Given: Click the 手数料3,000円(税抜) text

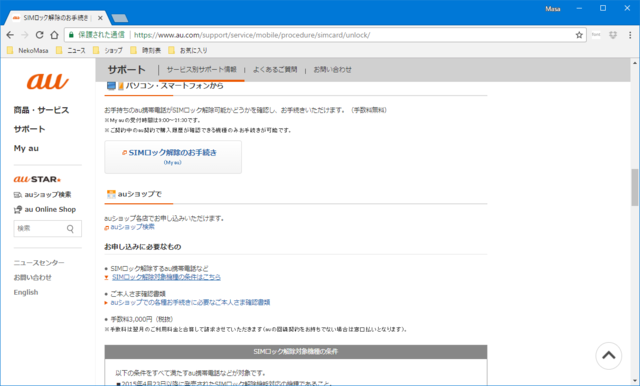Looking at the screenshot, I should [x=142, y=319].
